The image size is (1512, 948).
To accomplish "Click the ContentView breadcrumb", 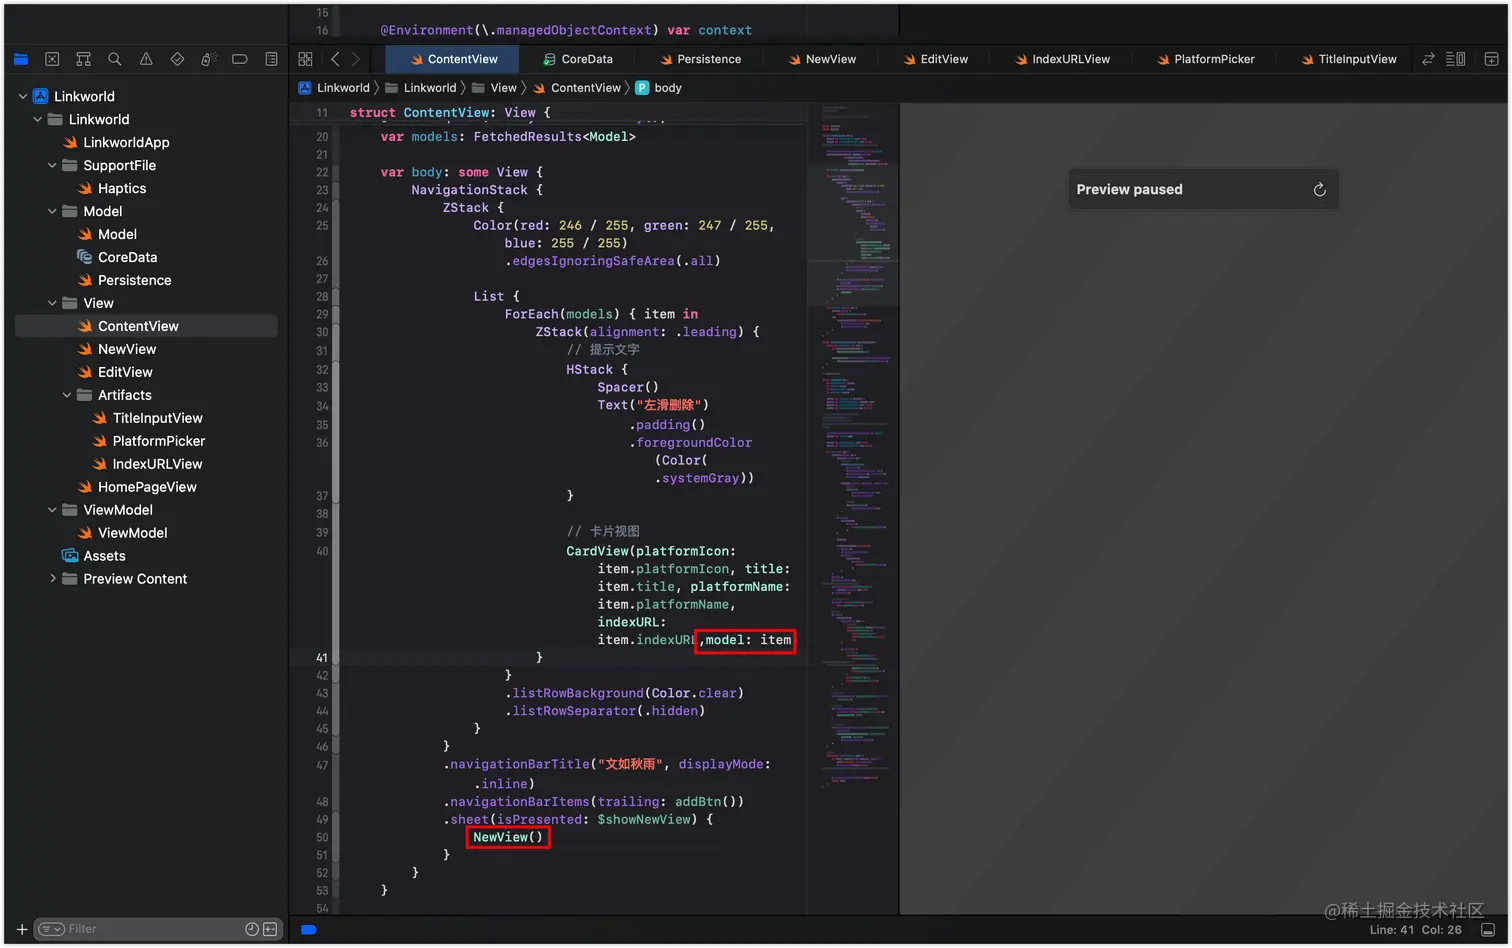I will coord(576,88).
